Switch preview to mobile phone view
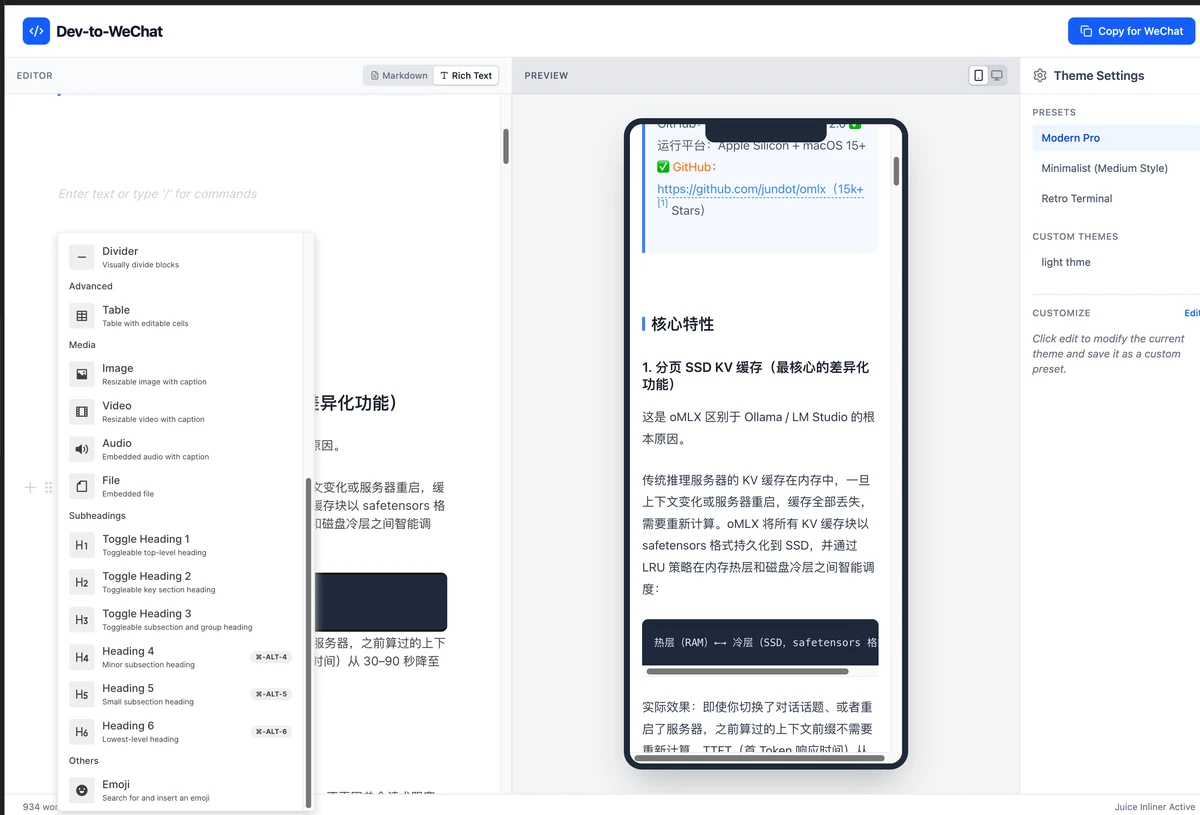The height and width of the screenshot is (815, 1200). [979, 75]
